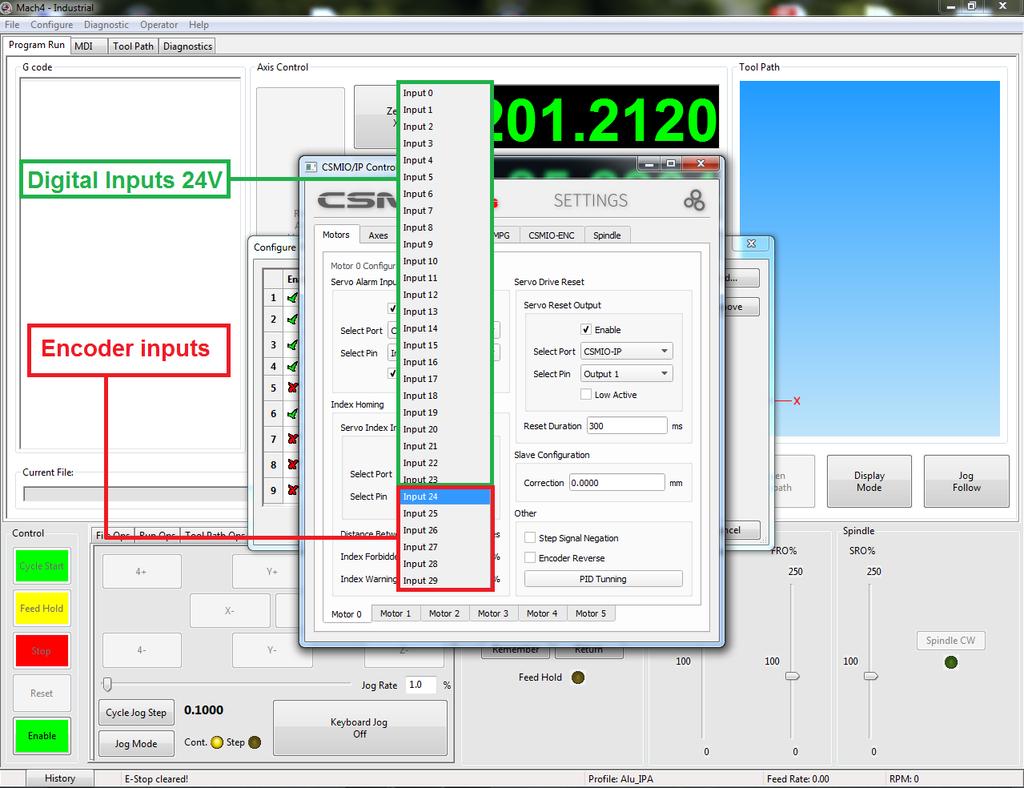
Task: Enable the Servo Reset Output checkbox
Action: pos(586,330)
